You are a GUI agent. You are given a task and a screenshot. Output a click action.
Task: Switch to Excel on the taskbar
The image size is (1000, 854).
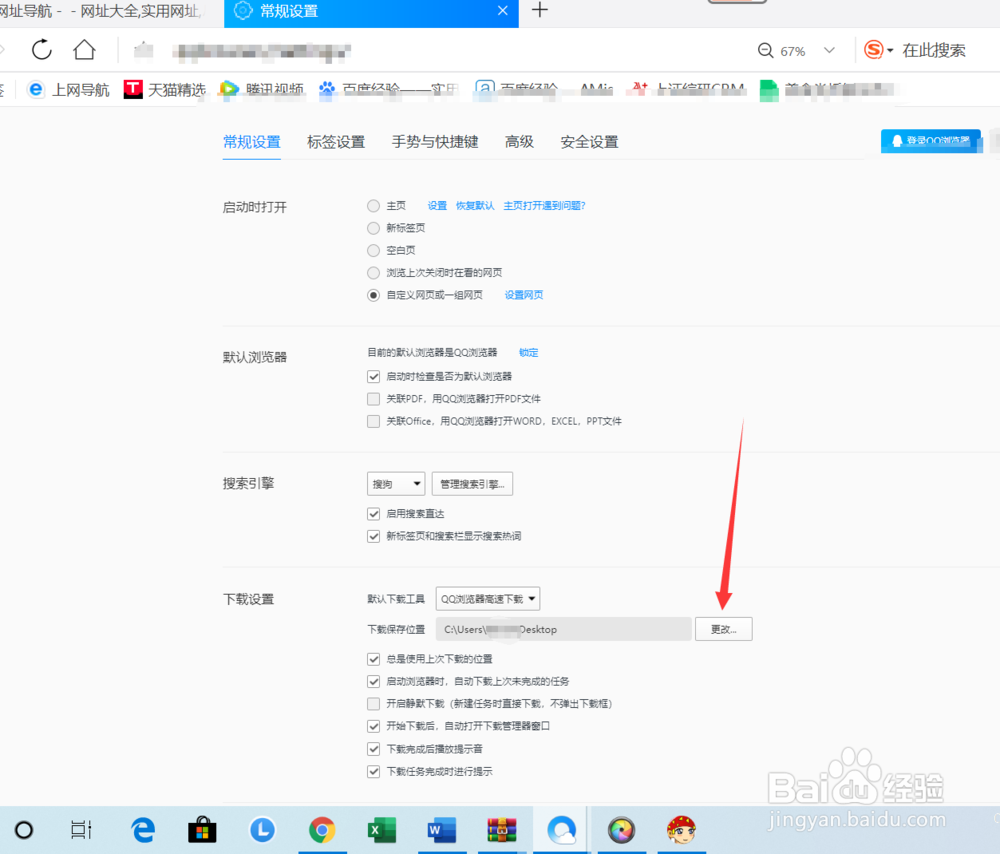pos(381,830)
